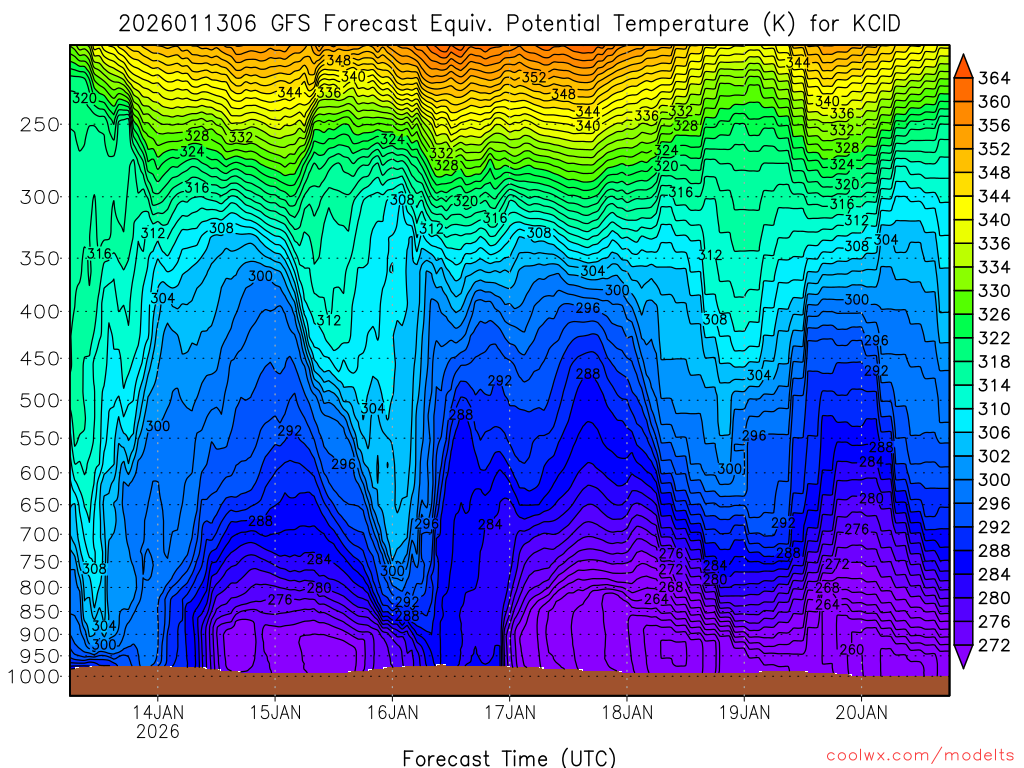Select the 20JAN date label on time axis

pyautogui.click(x=861, y=712)
